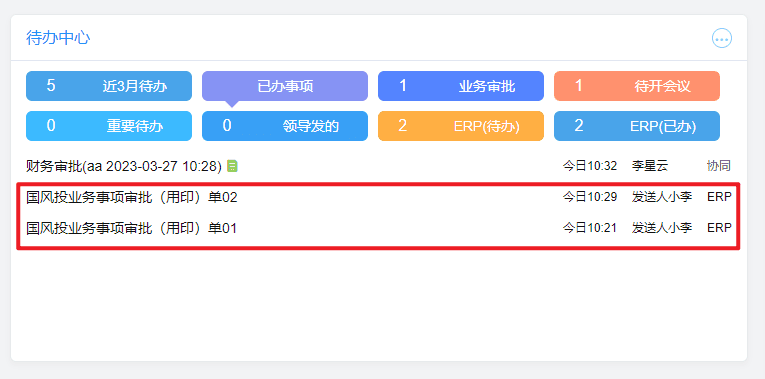765x379 pixels.
Task: Select the 重要待办 tab
Action: (109, 126)
